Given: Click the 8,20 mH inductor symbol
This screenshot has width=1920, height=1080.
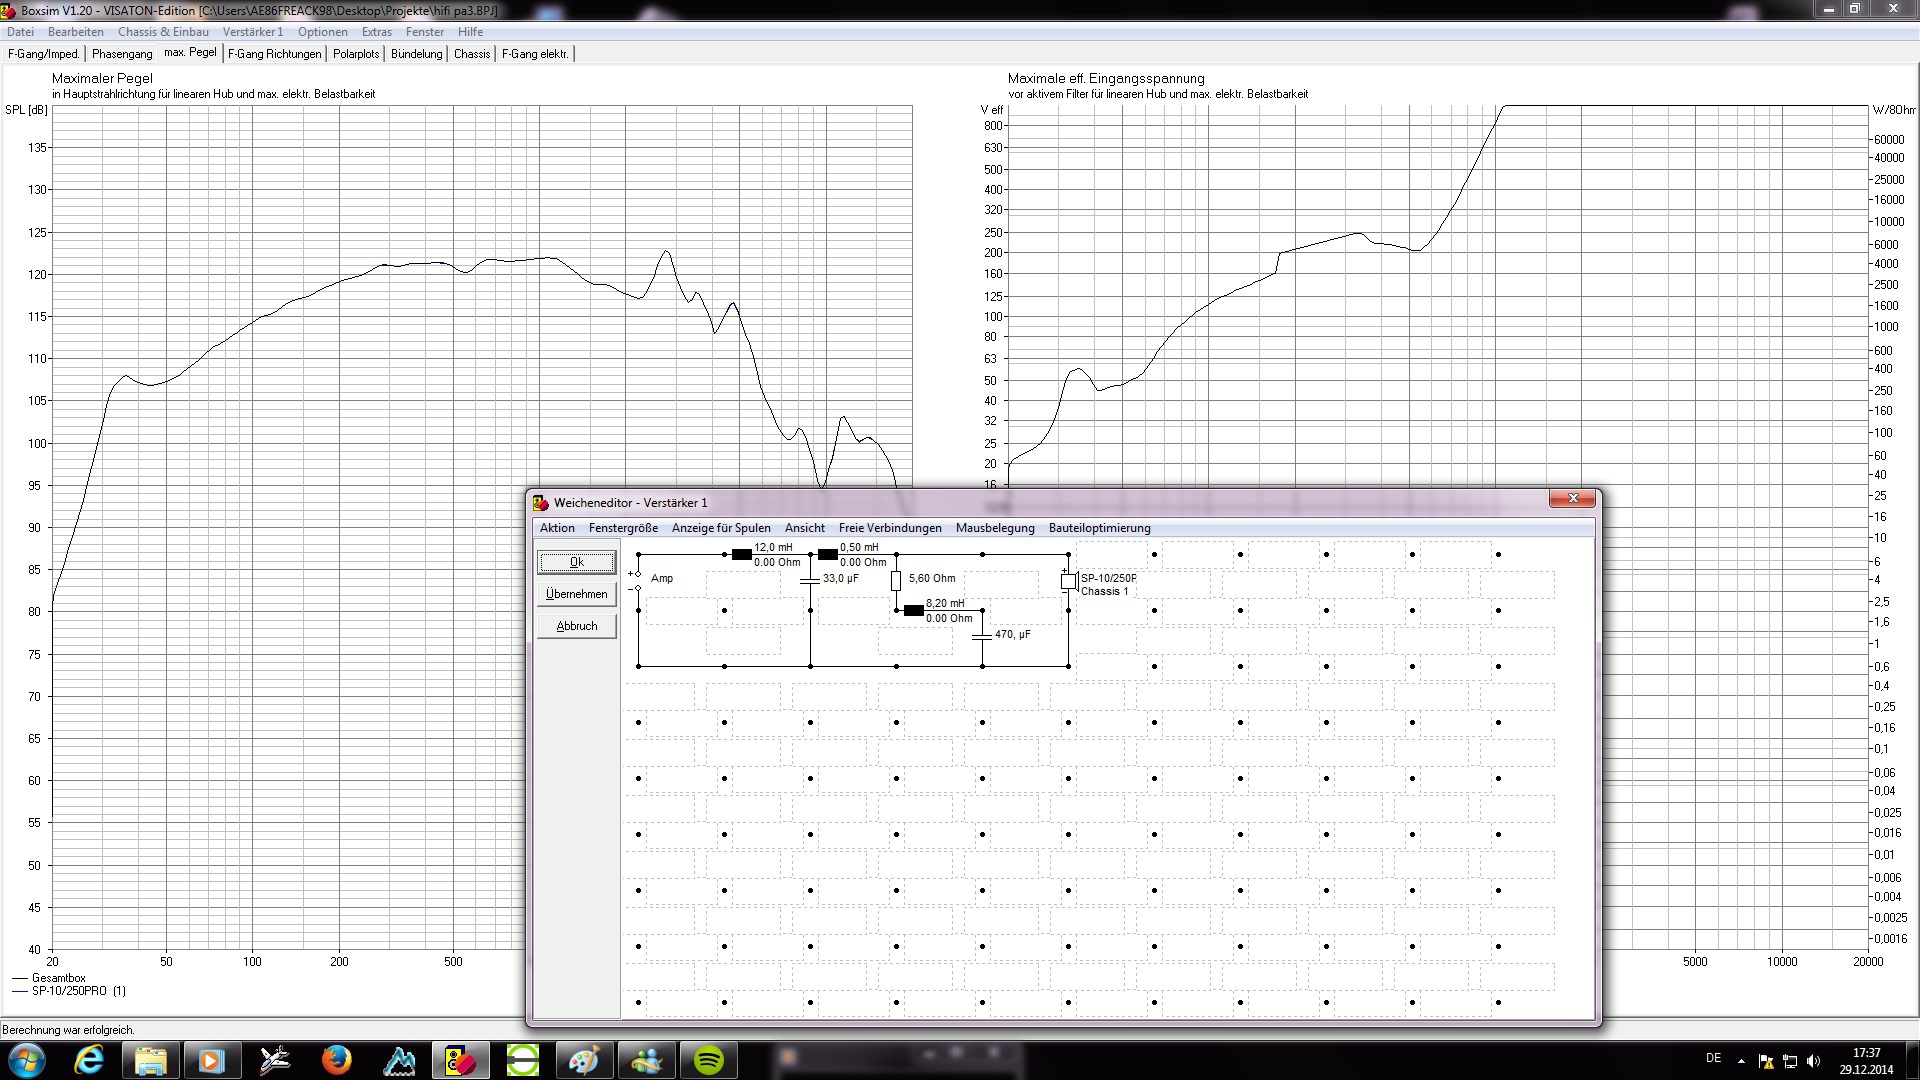Looking at the screenshot, I should click(x=913, y=610).
